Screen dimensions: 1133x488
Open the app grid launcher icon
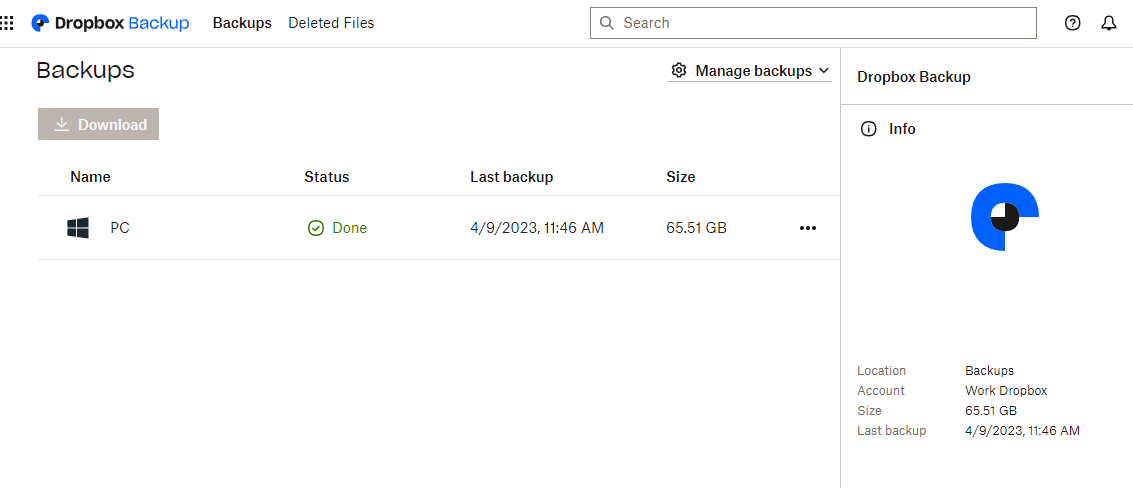[x=7, y=23]
